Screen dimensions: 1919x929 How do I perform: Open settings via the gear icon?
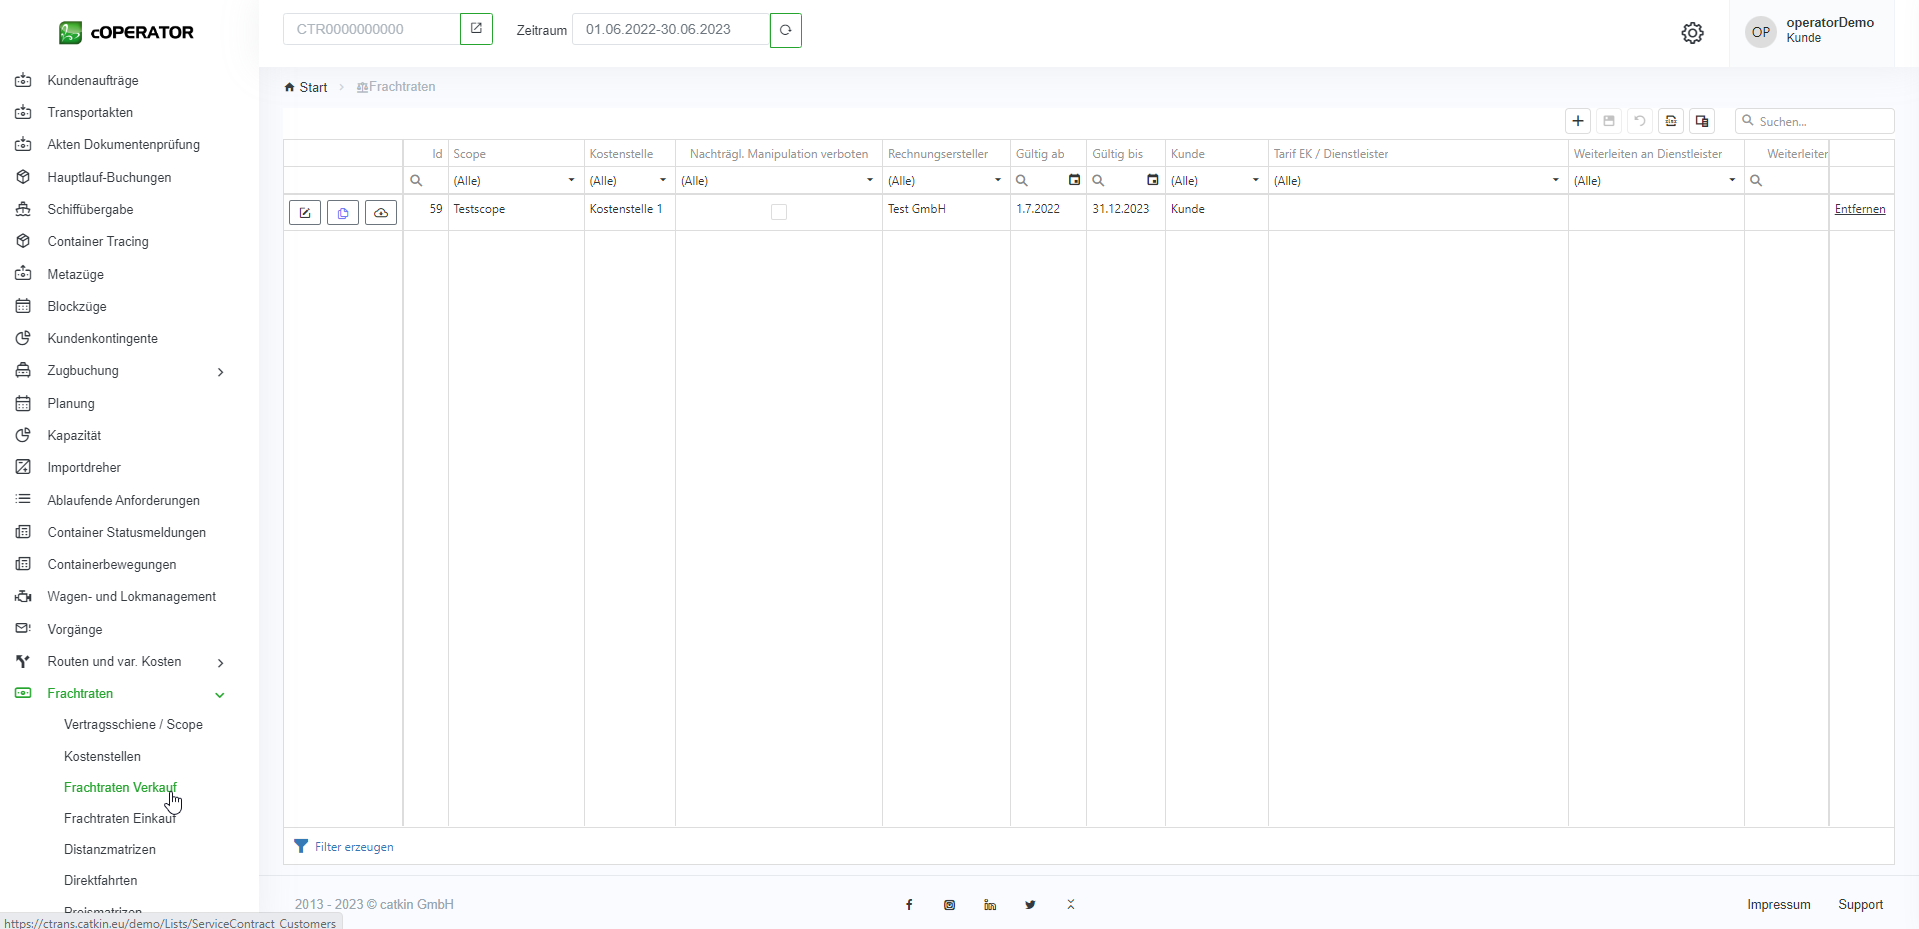coord(1692,33)
